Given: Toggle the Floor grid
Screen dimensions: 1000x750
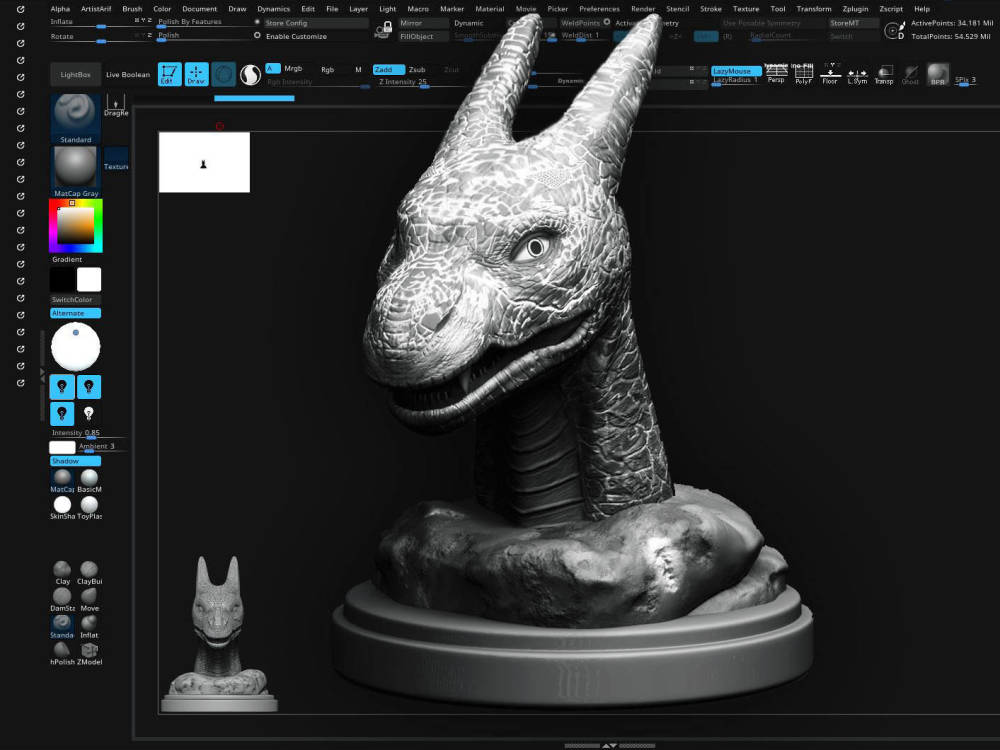Looking at the screenshot, I should [830, 74].
